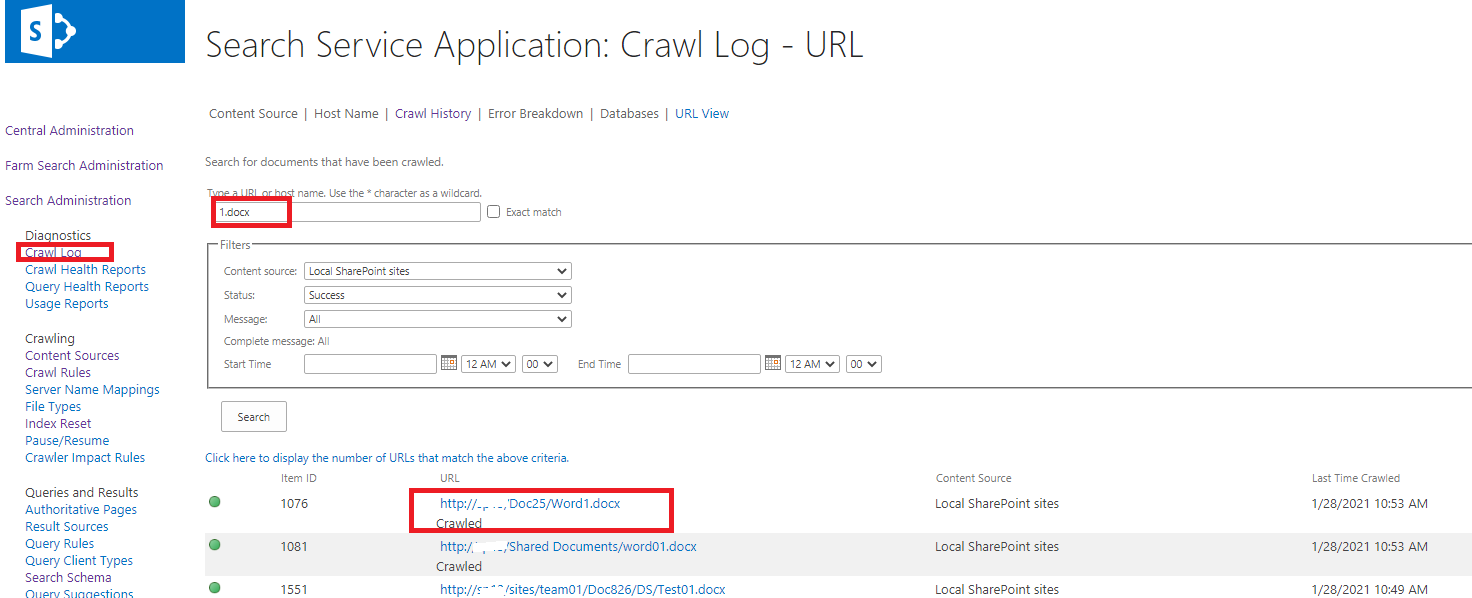Click the Search button
Screen dimensions: 1472x598
[x=254, y=417]
